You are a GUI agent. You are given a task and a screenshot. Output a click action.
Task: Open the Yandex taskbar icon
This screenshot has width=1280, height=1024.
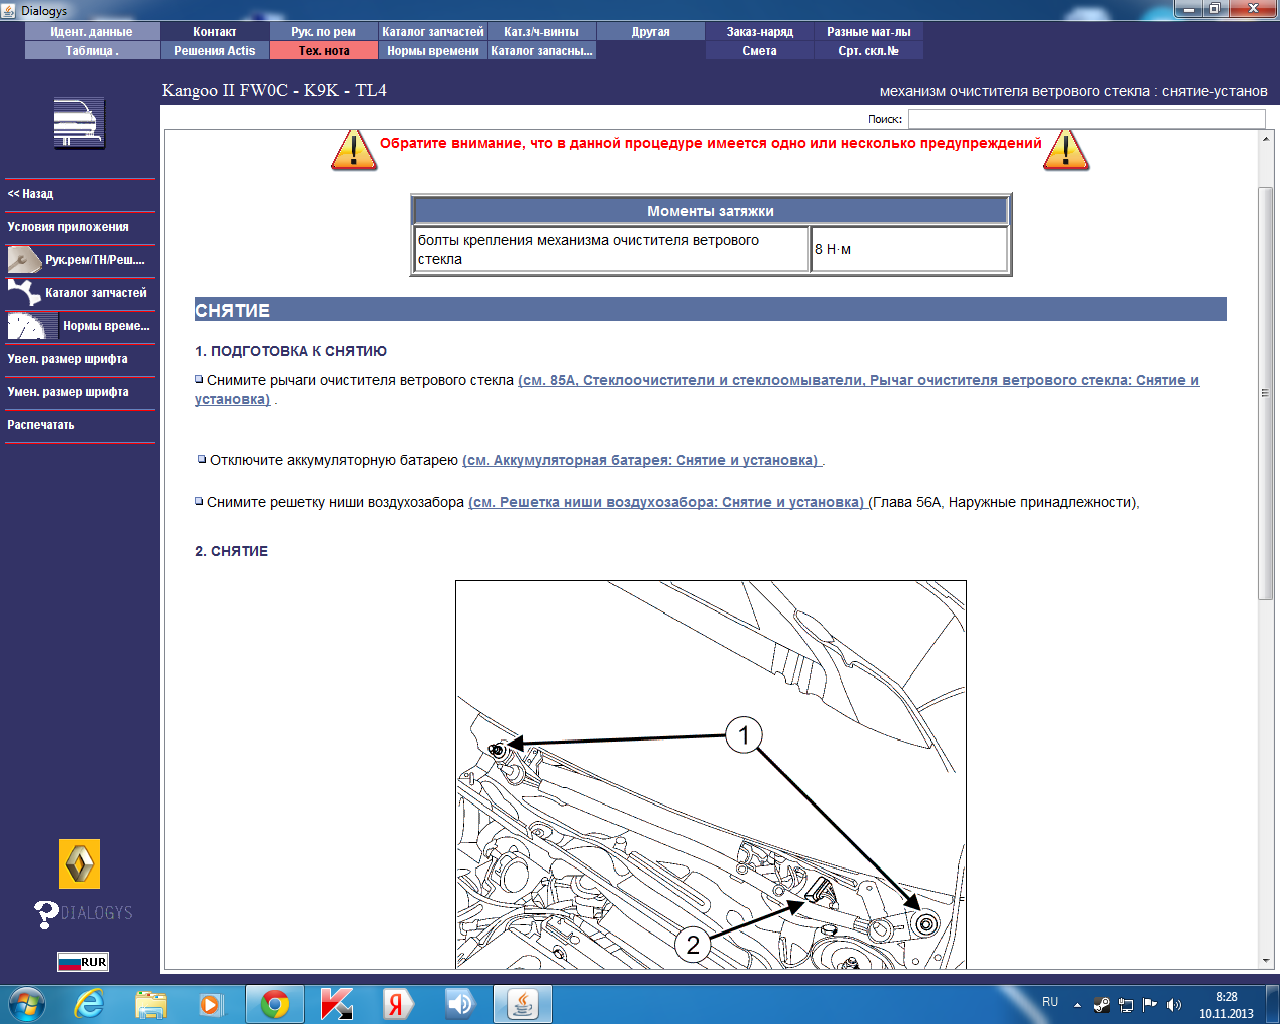(398, 1004)
